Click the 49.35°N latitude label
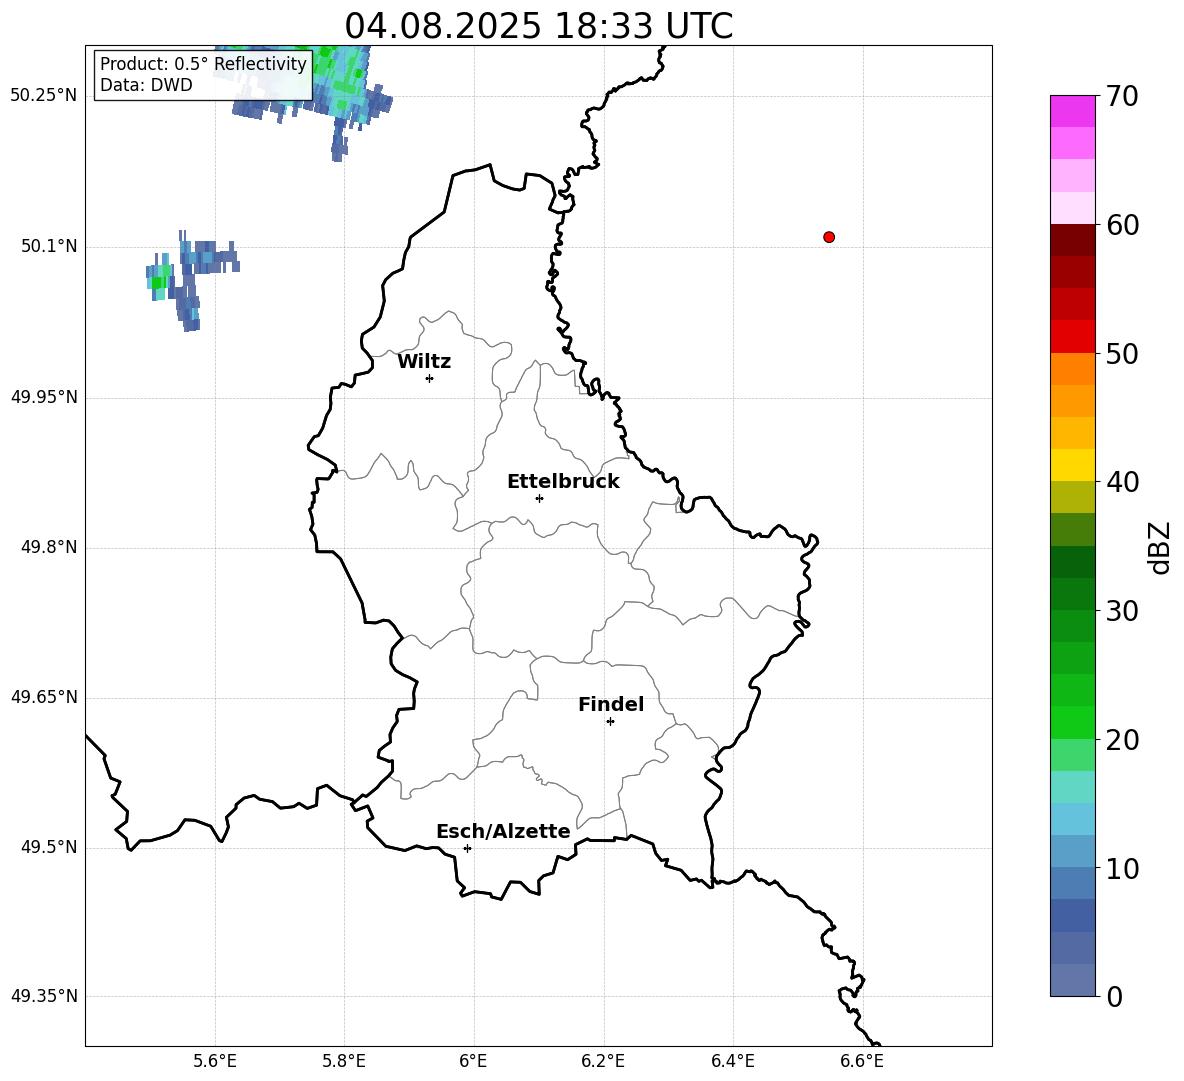Screen dimensions: 1184x1081 pyautogui.click(x=44, y=996)
